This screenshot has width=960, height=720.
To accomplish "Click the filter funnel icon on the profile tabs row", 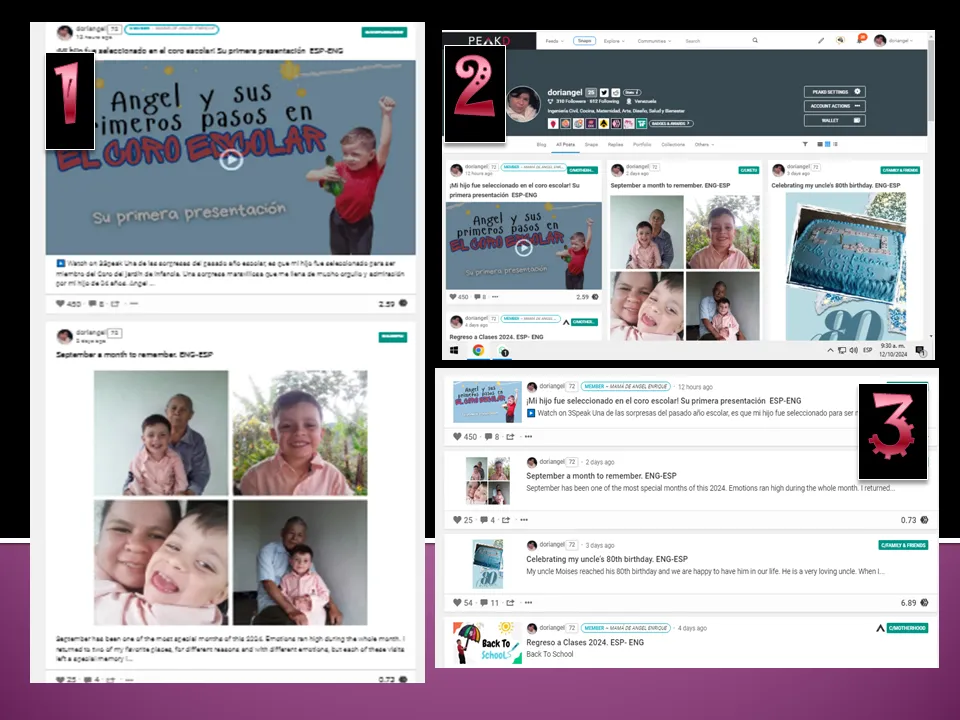I will 805,144.
